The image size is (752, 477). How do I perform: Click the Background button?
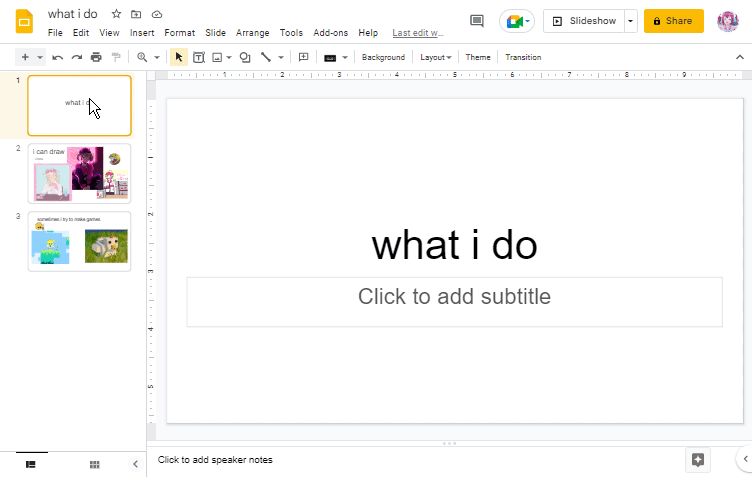pos(383,57)
